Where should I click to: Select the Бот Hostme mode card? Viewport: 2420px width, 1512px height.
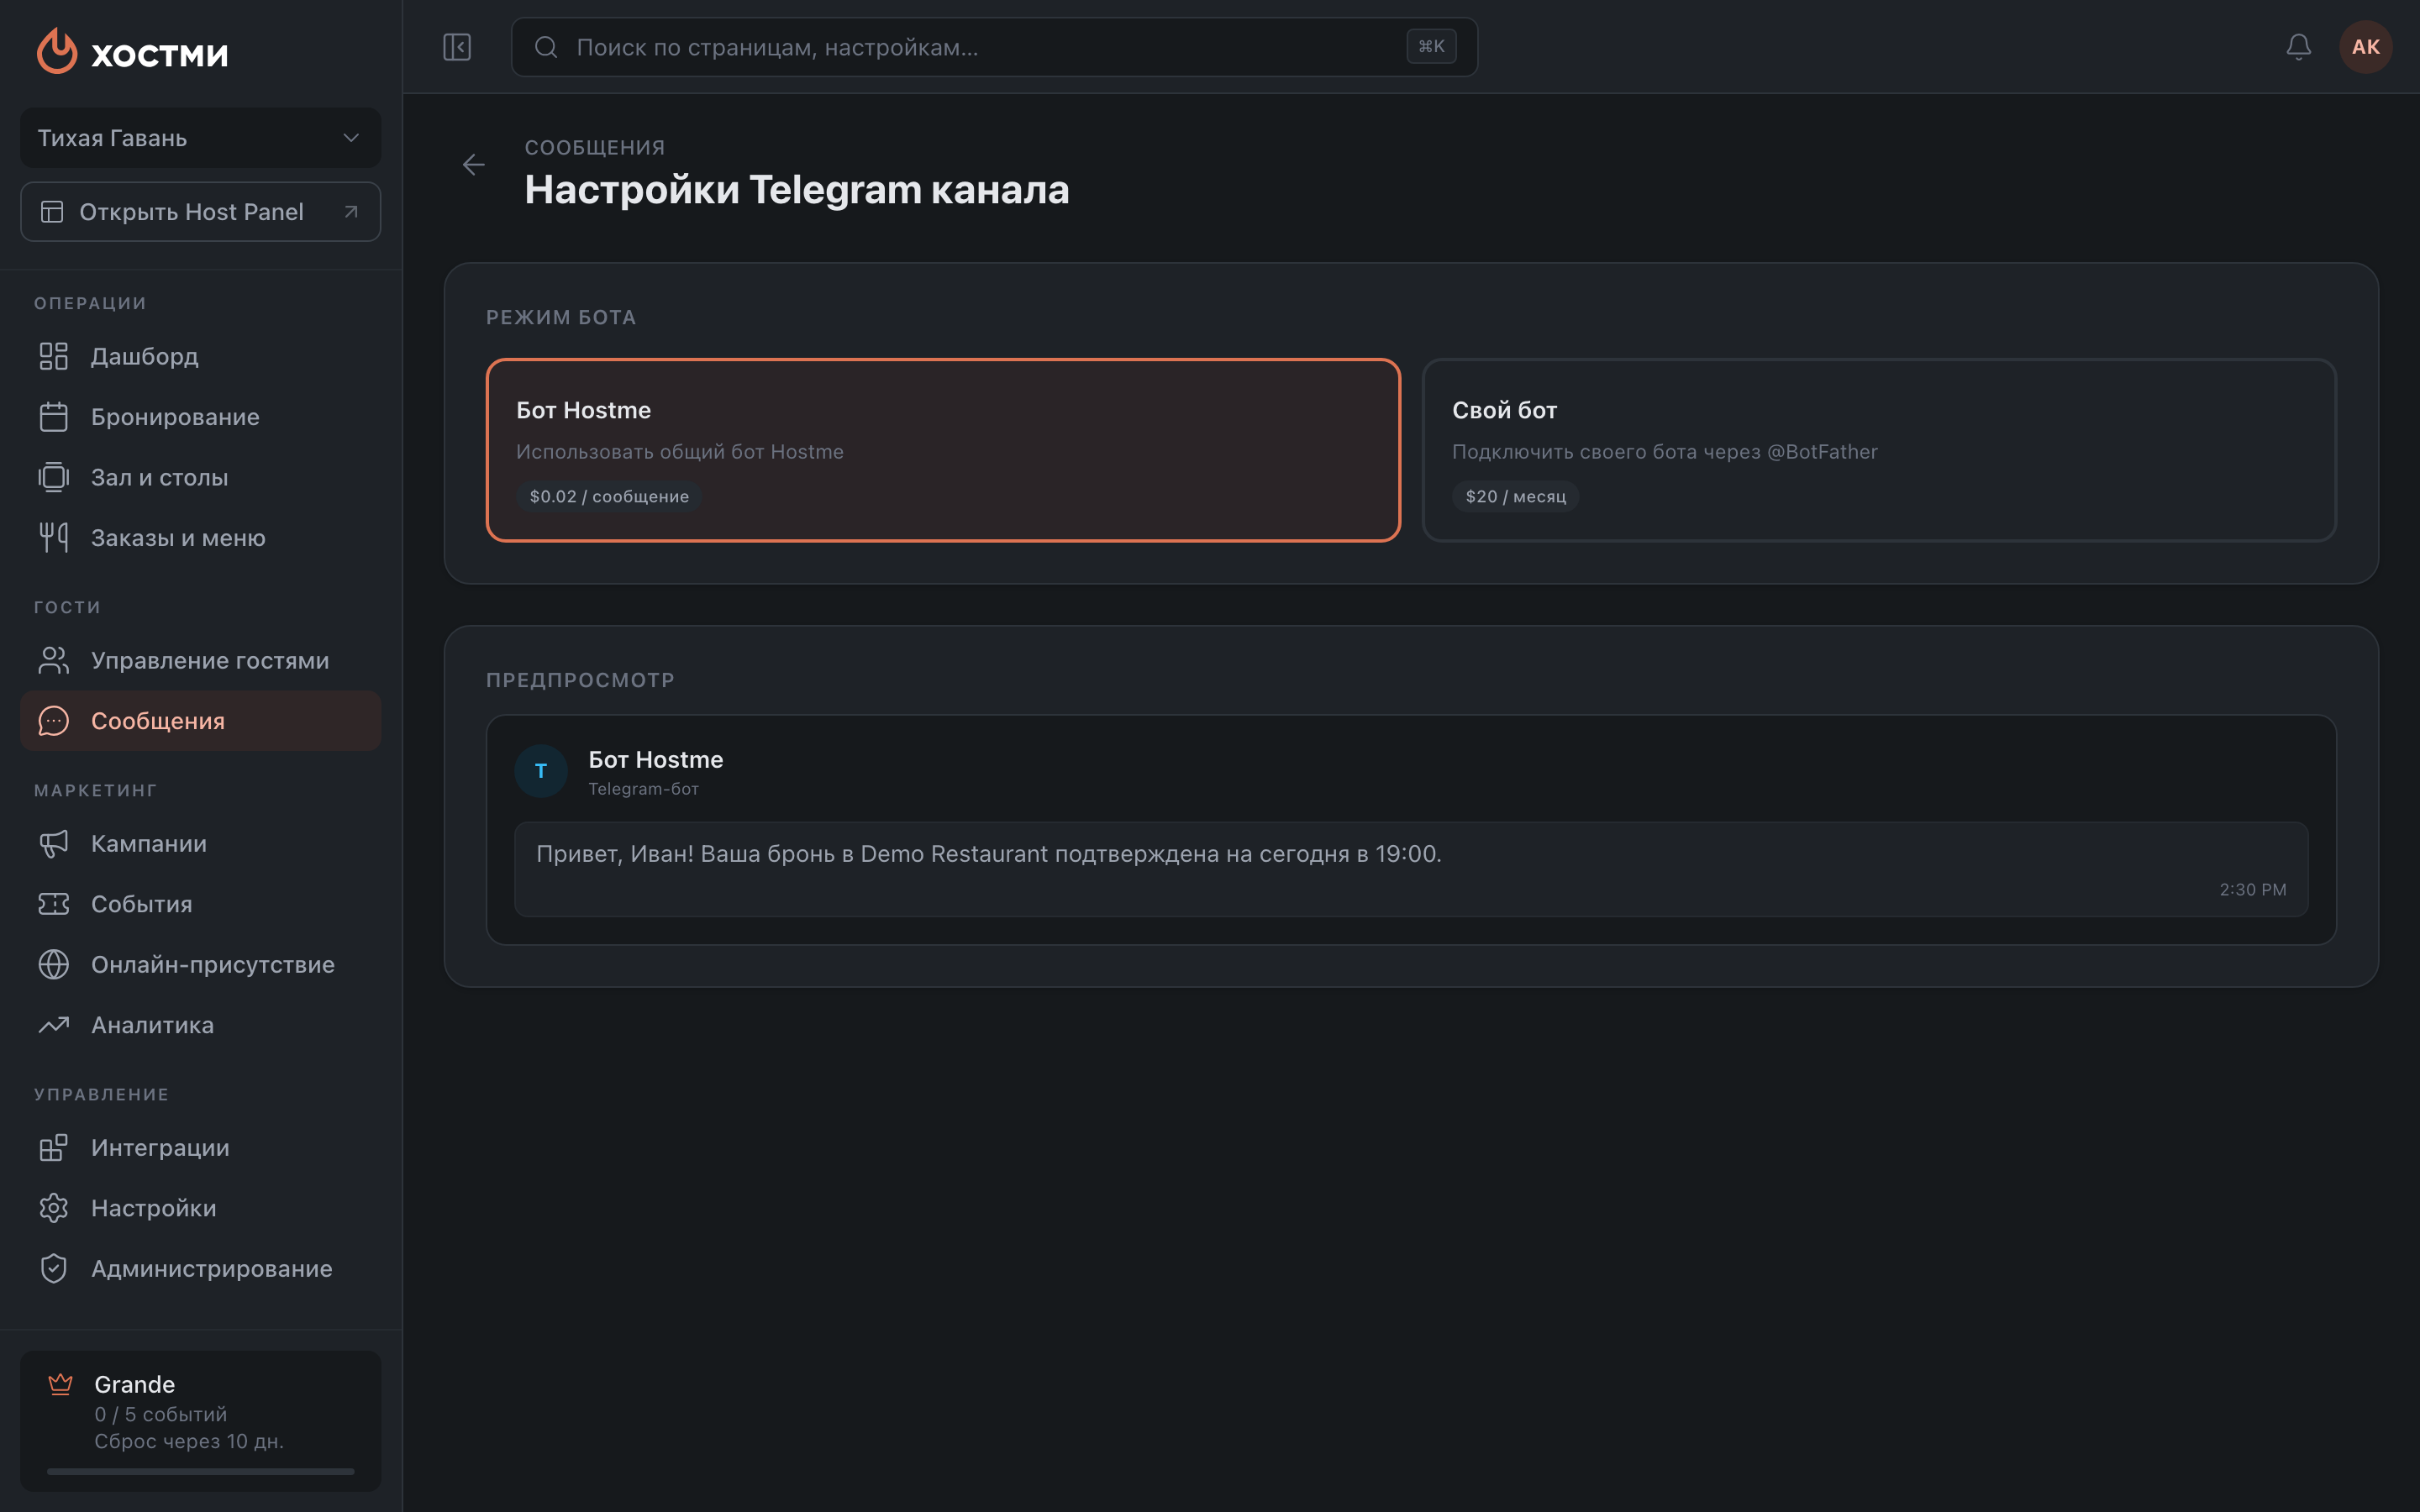[943, 450]
